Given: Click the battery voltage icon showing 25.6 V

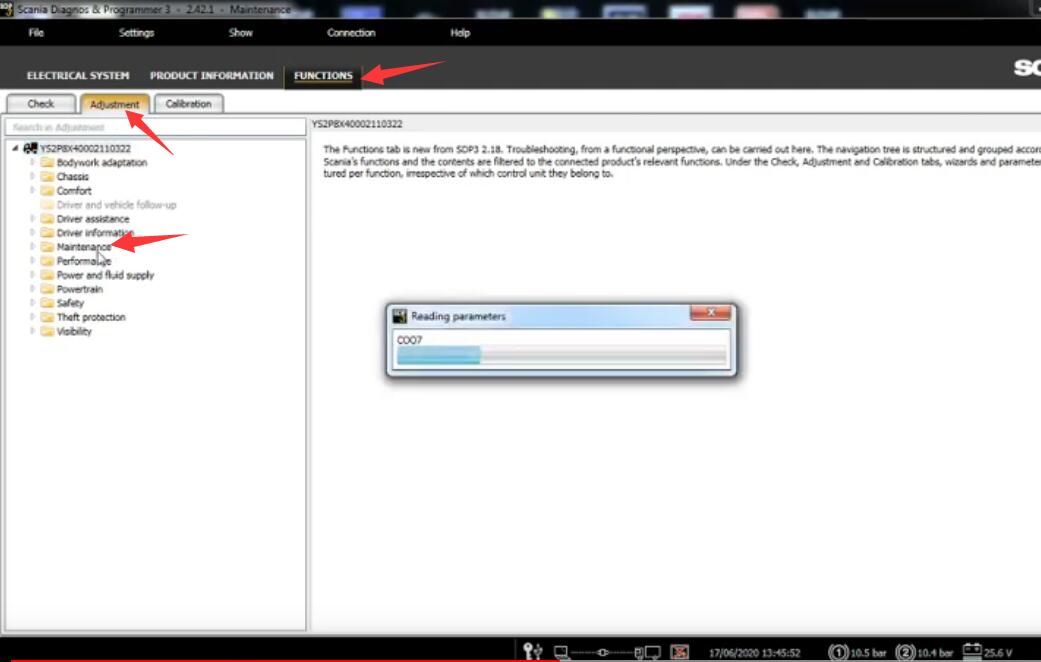Looking at the screenshot, I should click(x=971, y=652).
